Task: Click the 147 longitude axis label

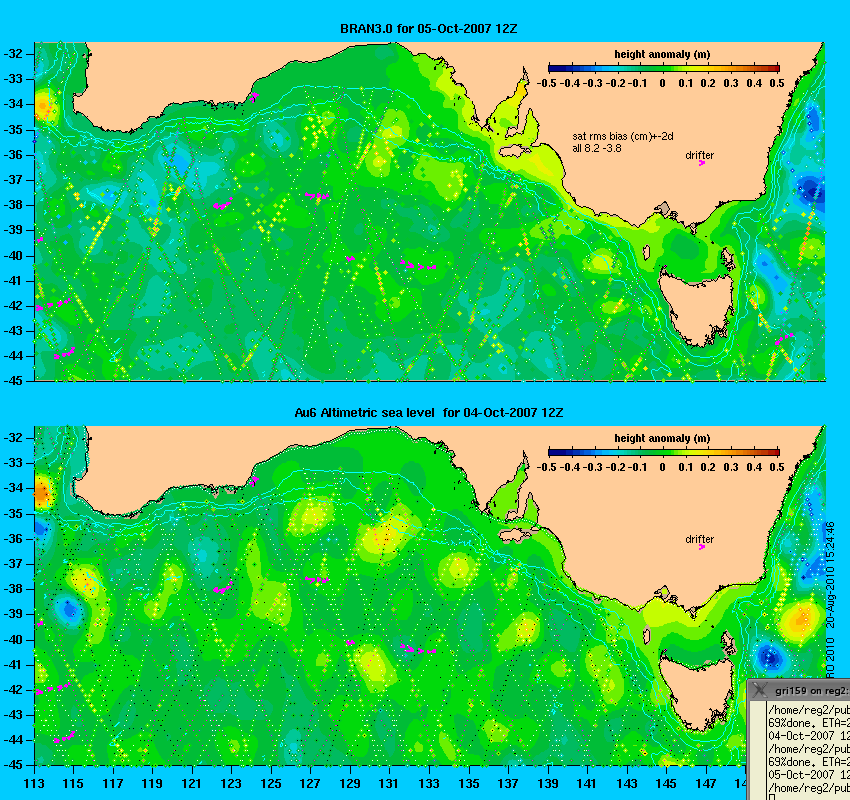Action: pos(706,783)
